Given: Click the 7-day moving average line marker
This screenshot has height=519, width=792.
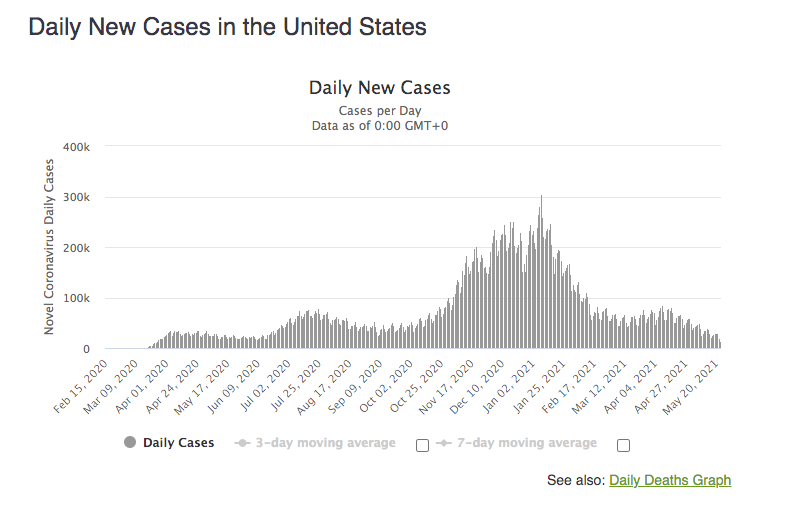Looking at the screenshot, I should [x=443, y=443].
